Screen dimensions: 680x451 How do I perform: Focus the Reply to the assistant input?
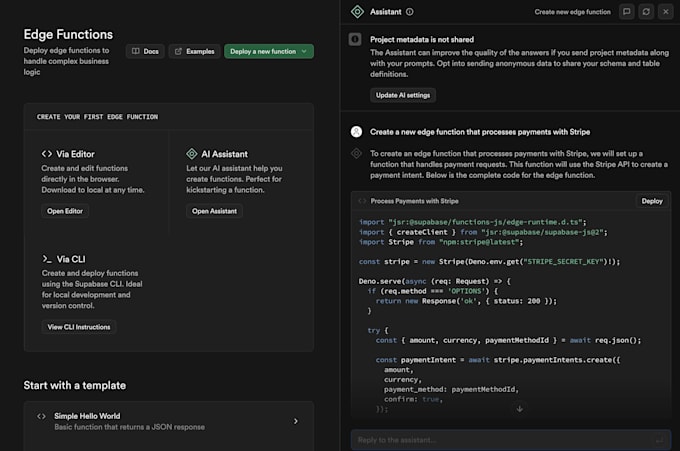tap(511, 440)
